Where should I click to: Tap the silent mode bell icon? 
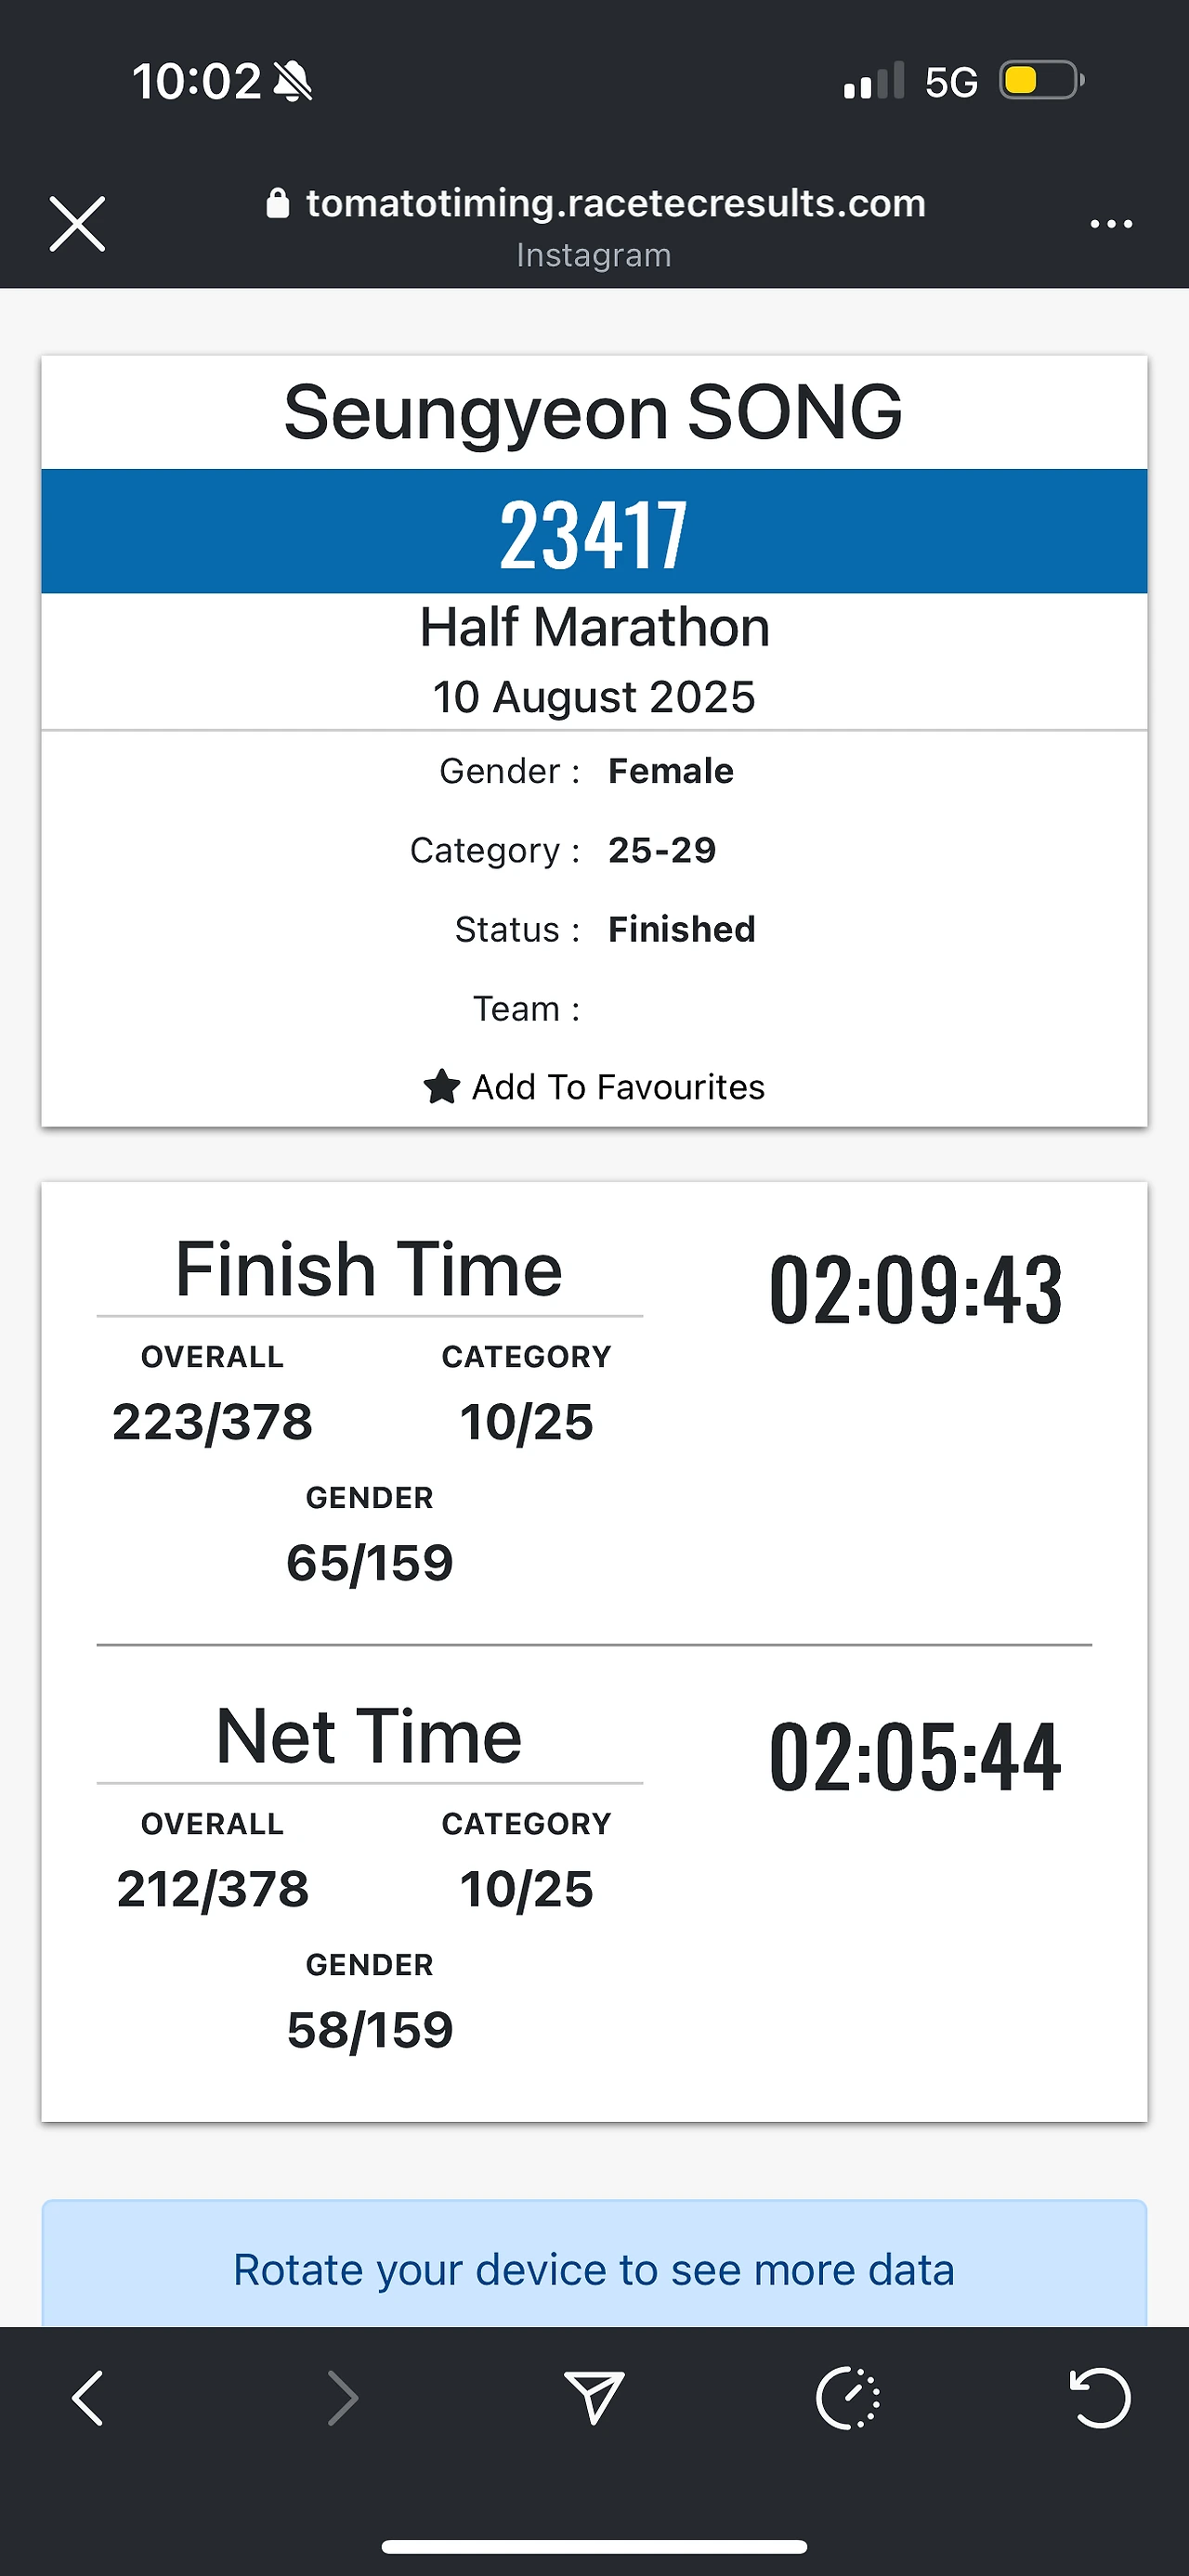click(x=293, y=81)
